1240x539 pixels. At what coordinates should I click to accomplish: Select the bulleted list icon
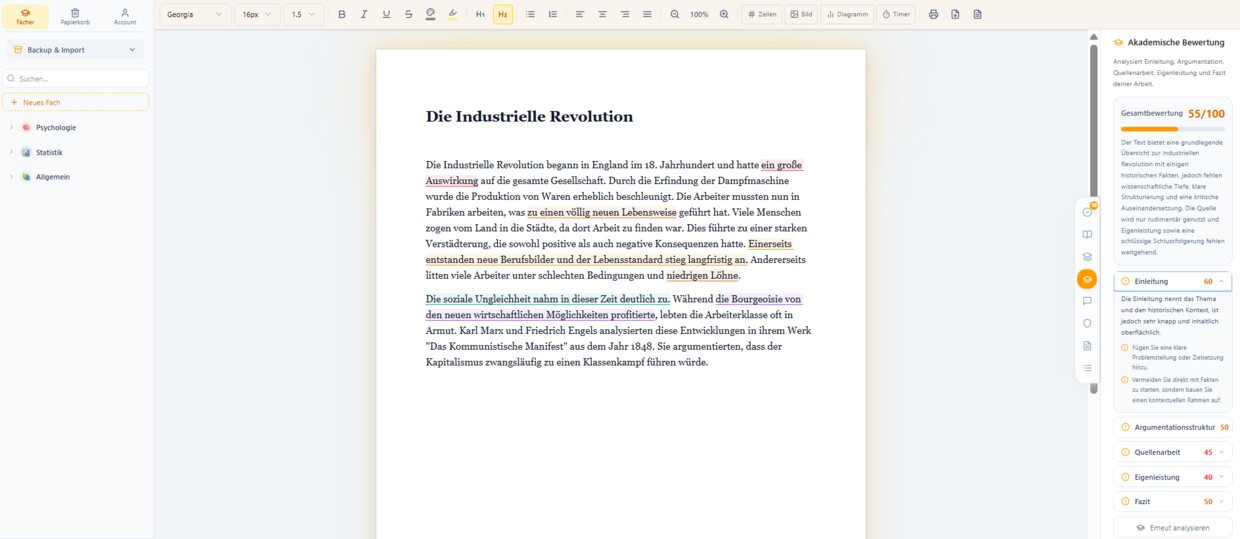point(530,15)
